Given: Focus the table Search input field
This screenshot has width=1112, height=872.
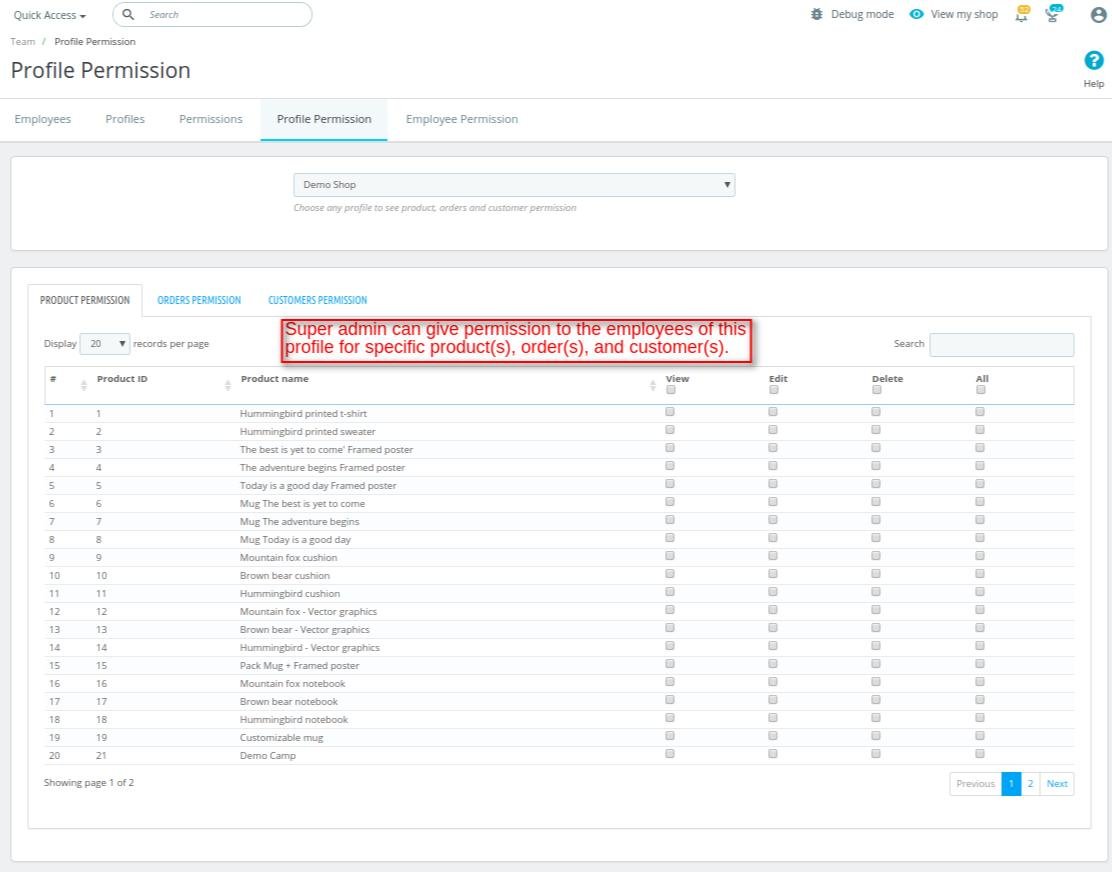Looking at the screenshot, I should (x=1001, y=345).
